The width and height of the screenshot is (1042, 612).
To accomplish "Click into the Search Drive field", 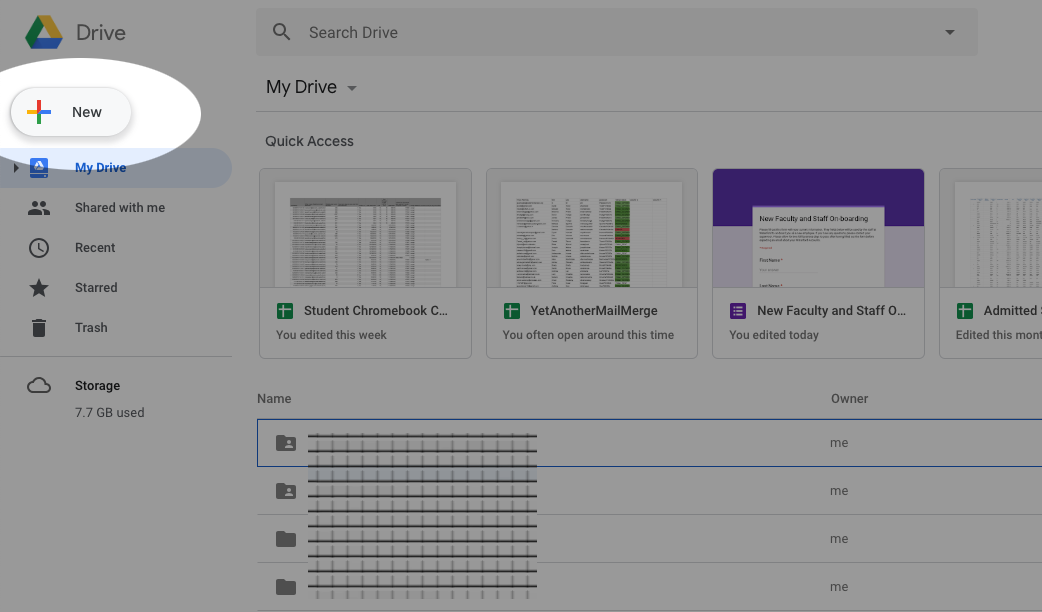I will [600, 32].
